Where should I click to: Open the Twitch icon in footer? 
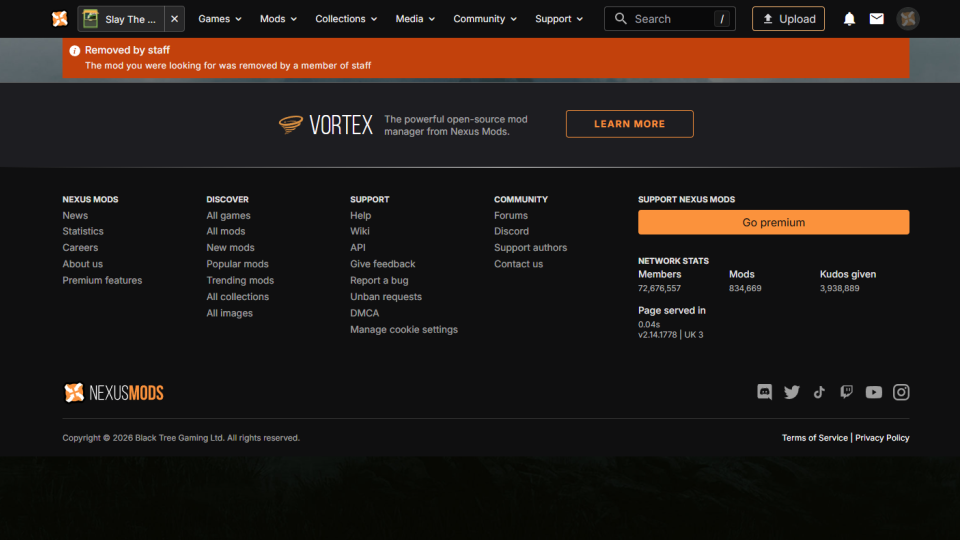[846, 392]
